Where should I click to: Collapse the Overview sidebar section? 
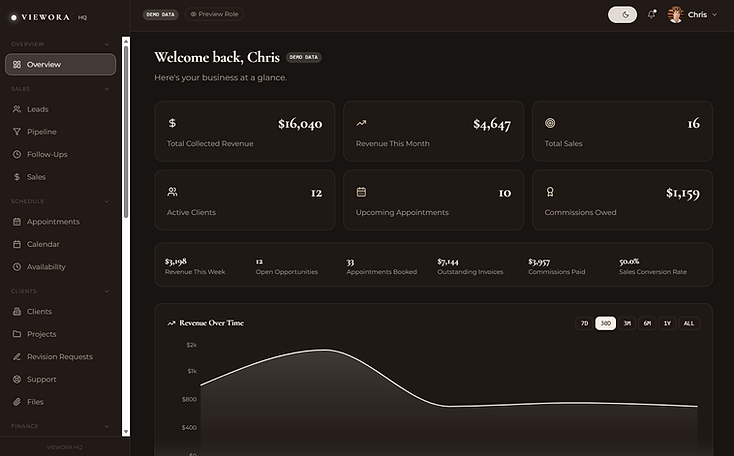(x=107, y=44)
